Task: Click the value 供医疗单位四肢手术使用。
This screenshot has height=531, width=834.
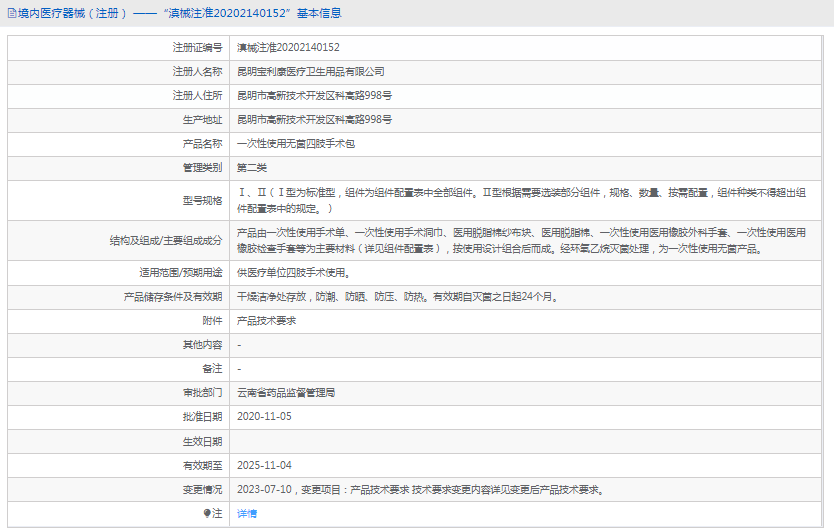Action: [295, 272]
